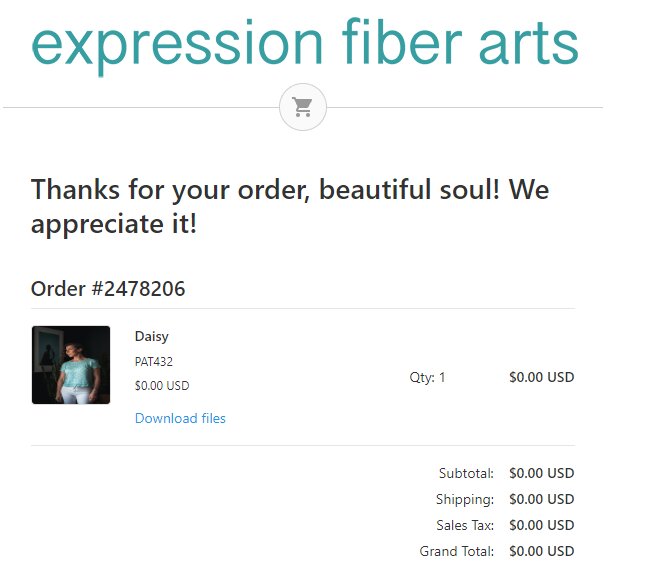655x582 pixels.
Task: Click the Shipping amount value
Action: 541,499
